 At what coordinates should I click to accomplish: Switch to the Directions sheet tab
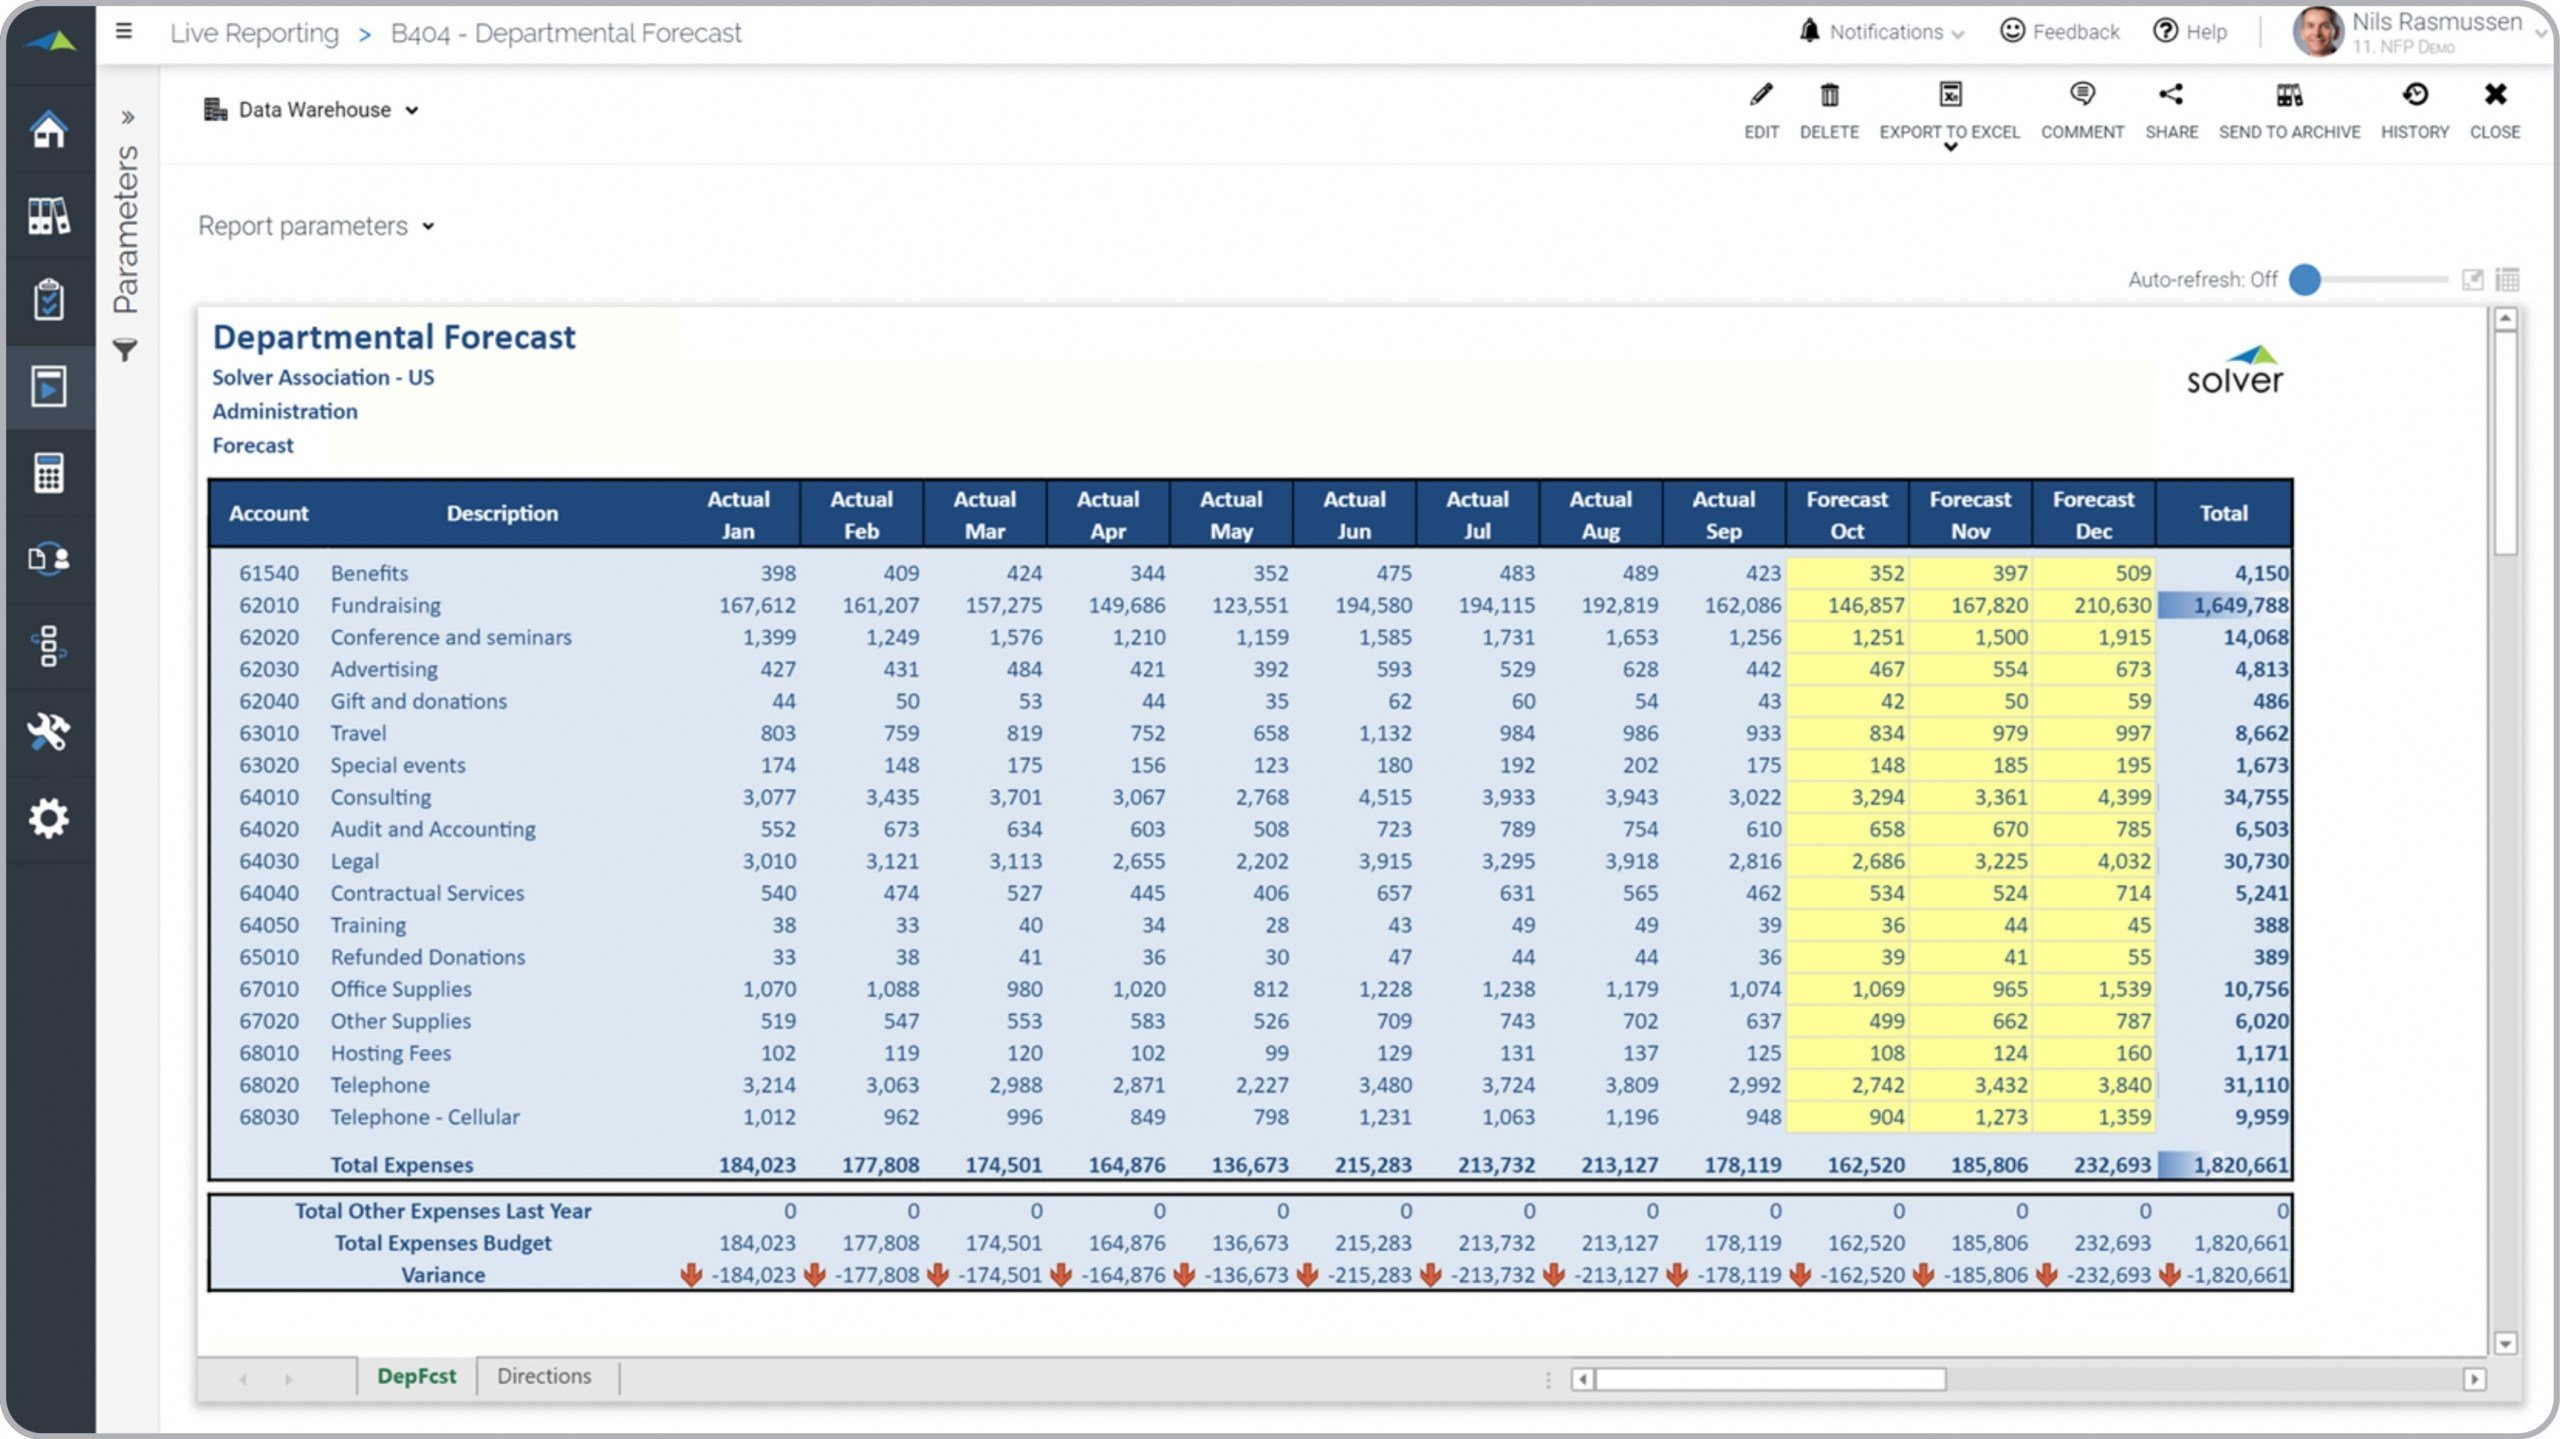[544, 1376]
